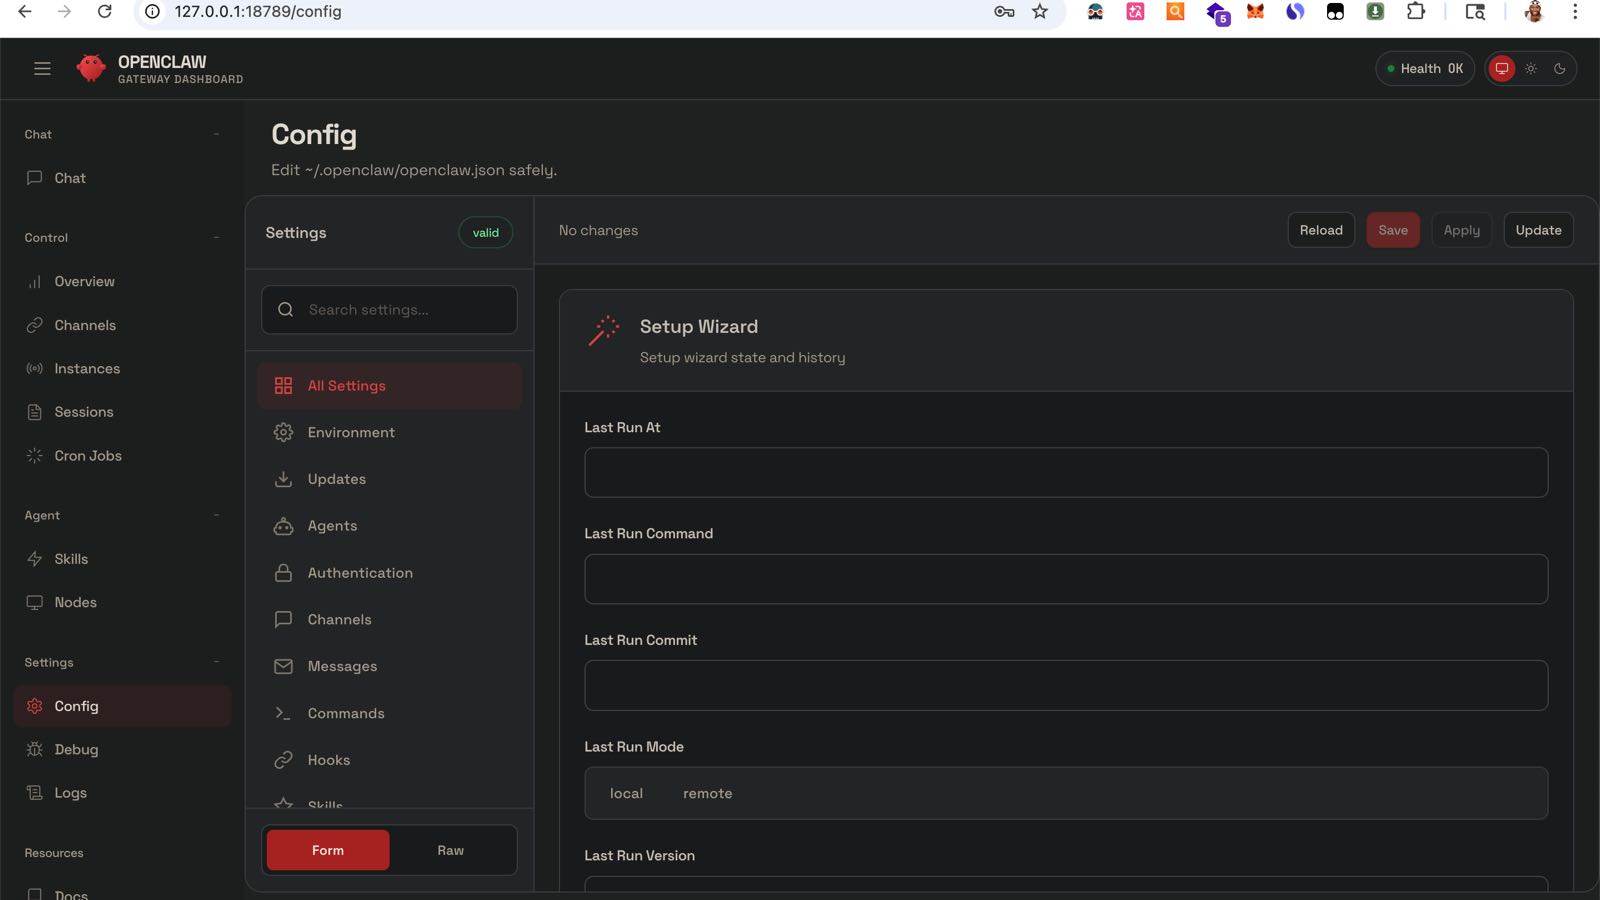This screenshot has width=1600, height=900.
Task: Select remote for Last Run Mode
Action: [707, 794]
